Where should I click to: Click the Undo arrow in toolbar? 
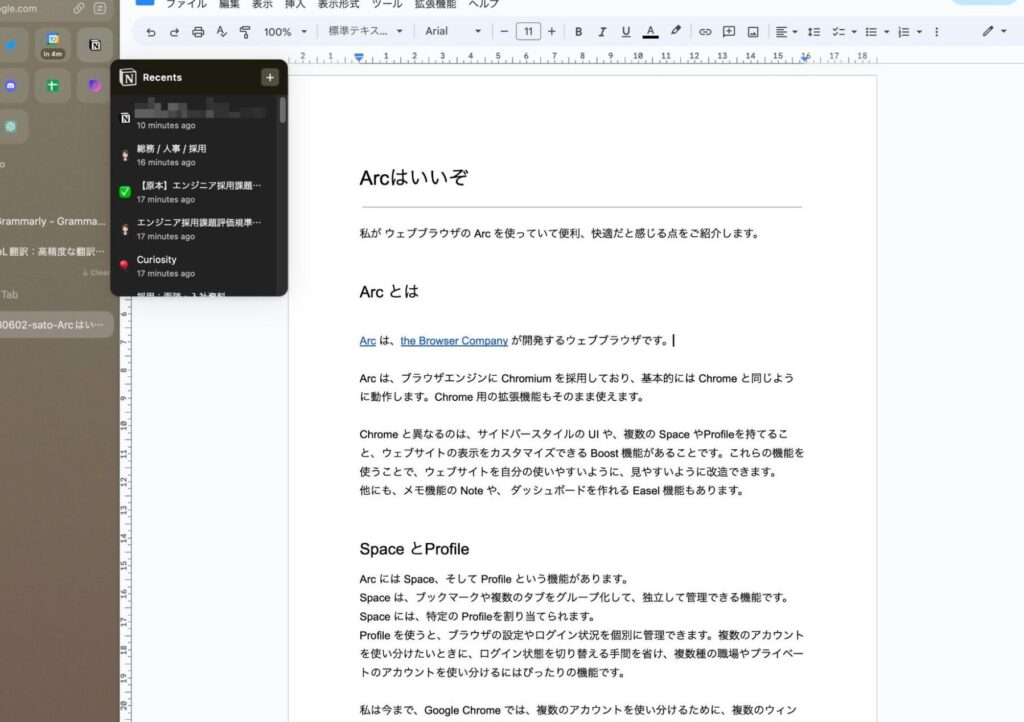[x=151, y=32]
